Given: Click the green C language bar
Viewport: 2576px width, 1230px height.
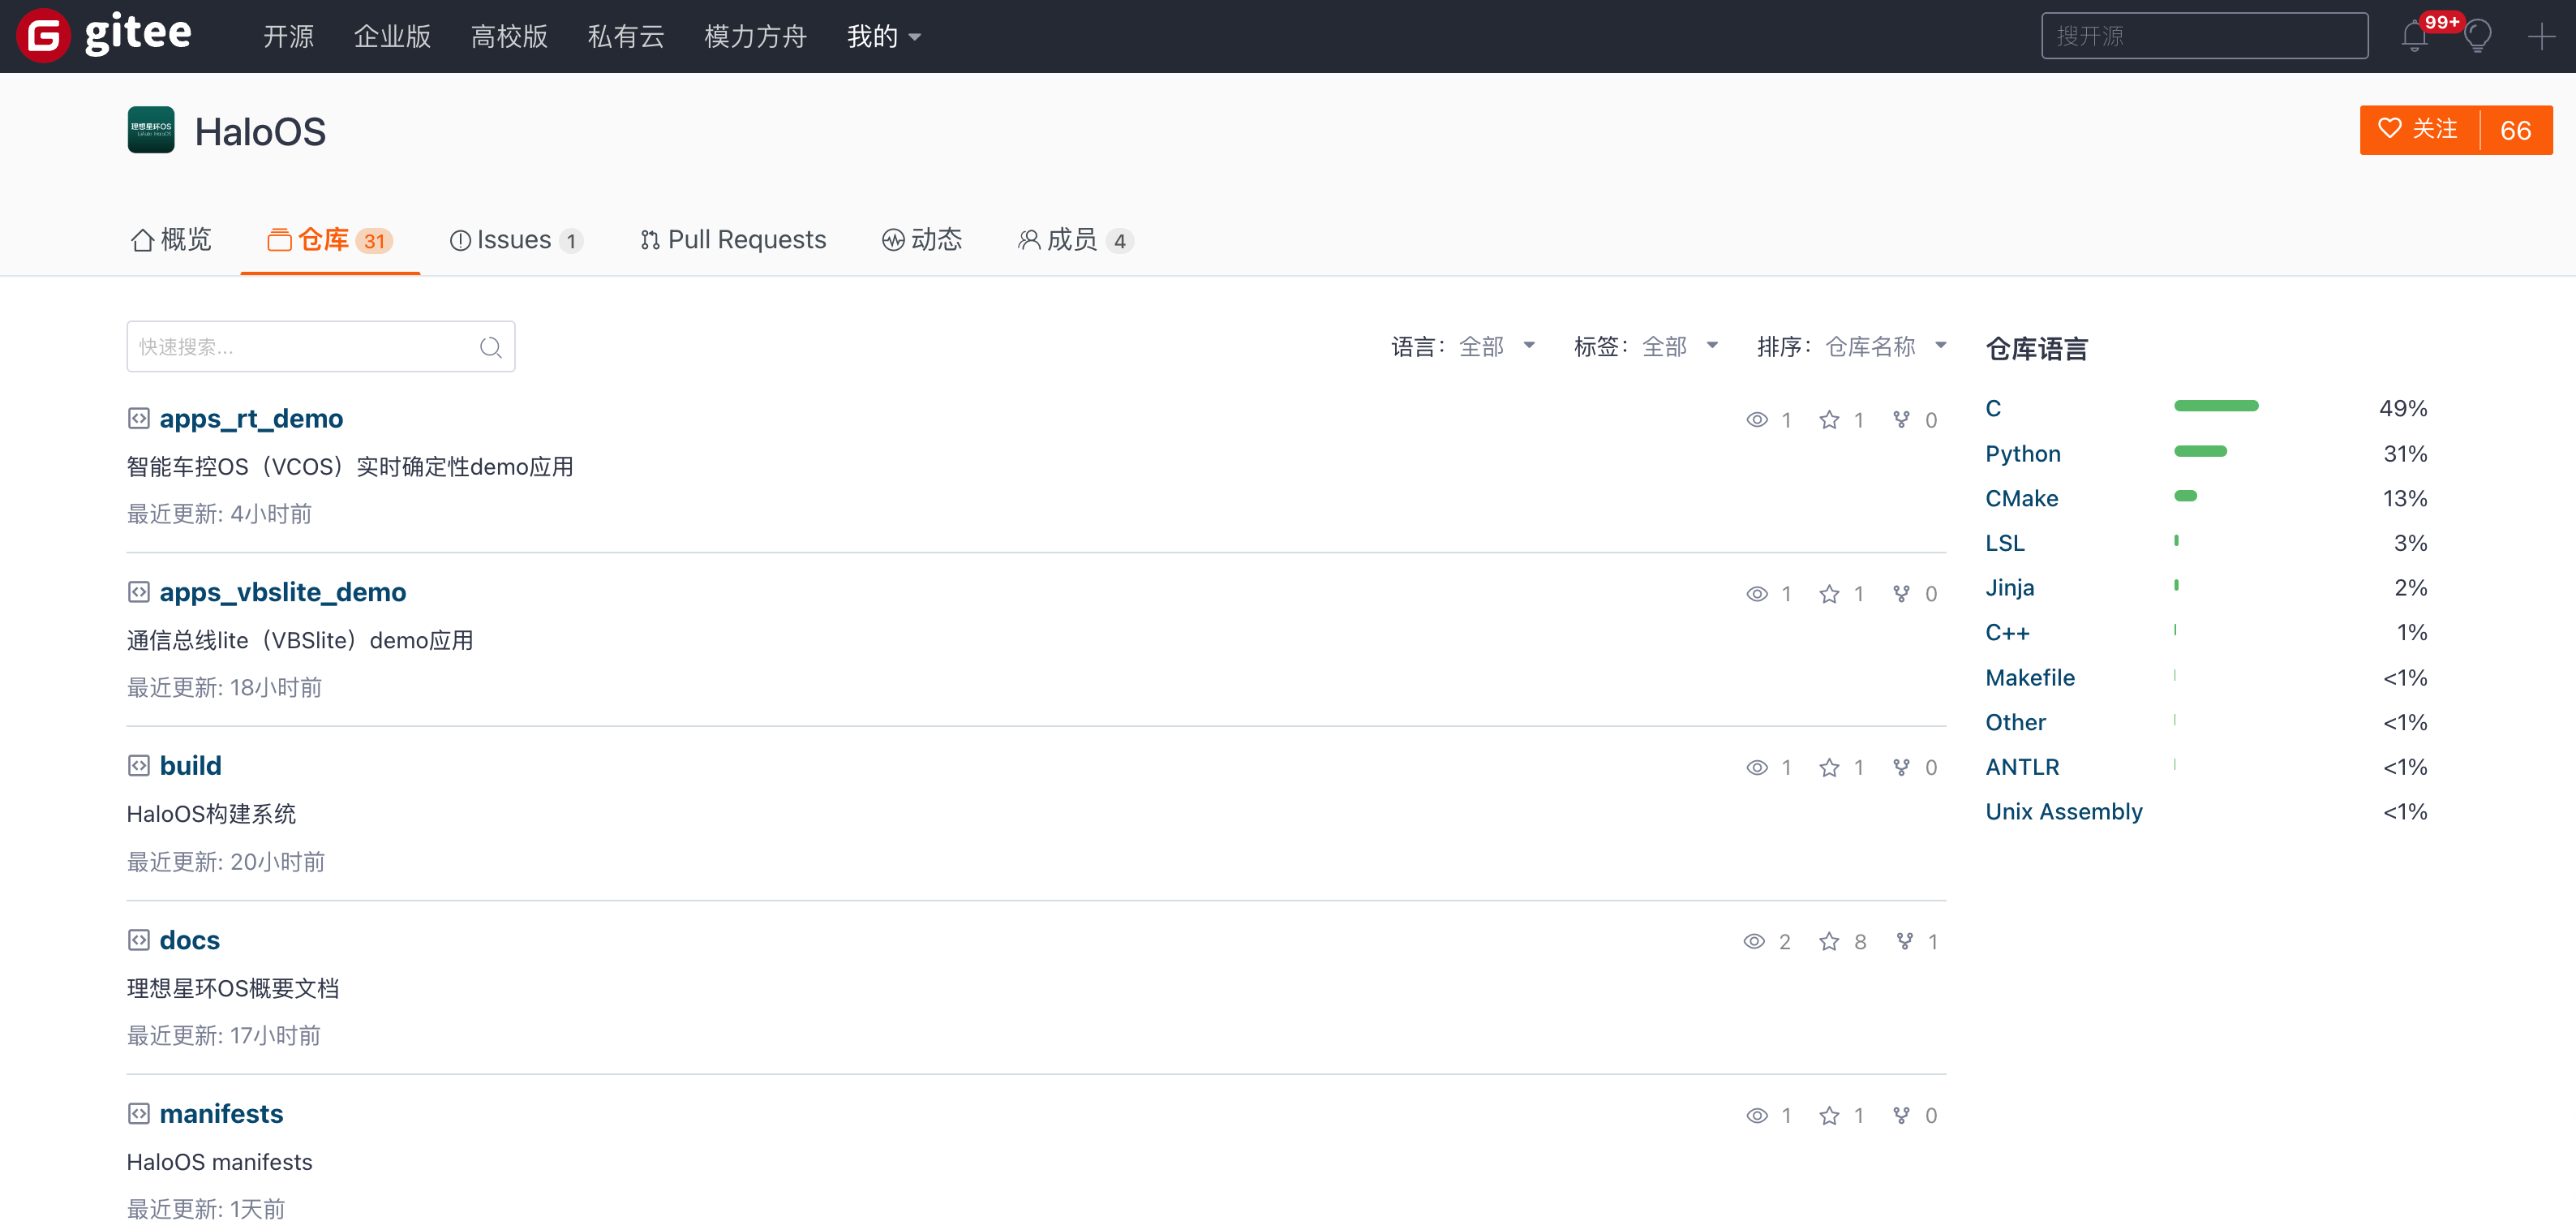Looking at the screenshot, I should pos(2215,406).
